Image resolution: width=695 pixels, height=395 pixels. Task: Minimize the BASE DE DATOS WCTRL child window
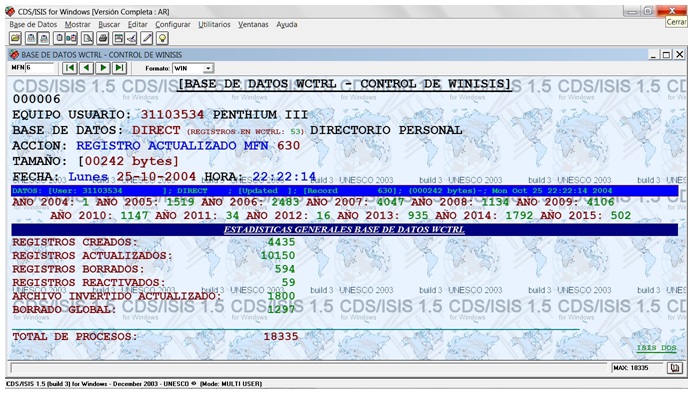click(x=653, y=55)
